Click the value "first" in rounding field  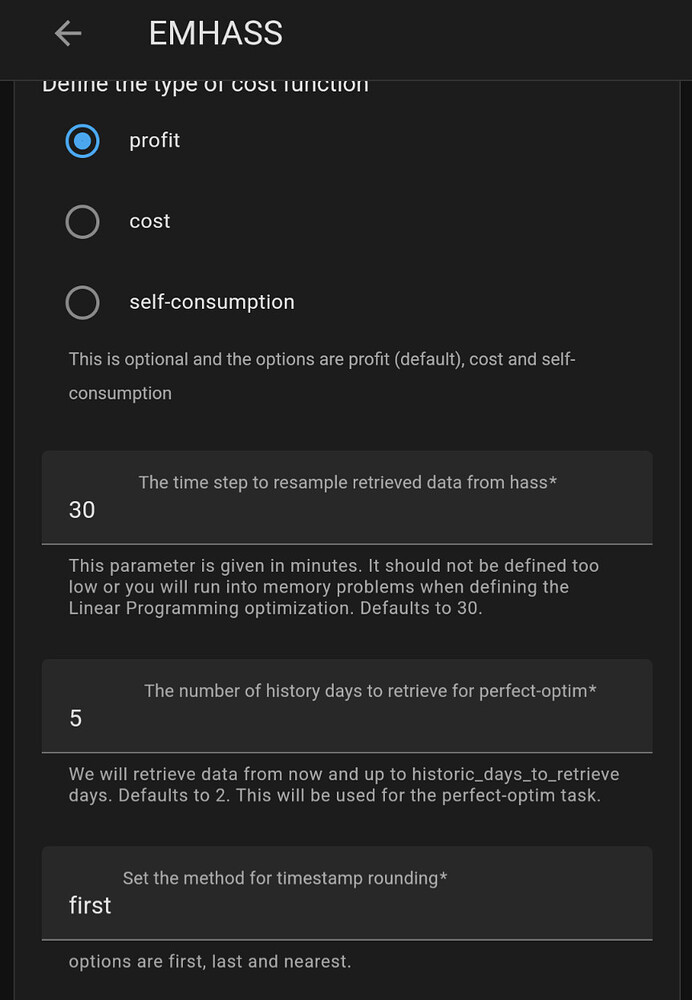click(90, 906)
